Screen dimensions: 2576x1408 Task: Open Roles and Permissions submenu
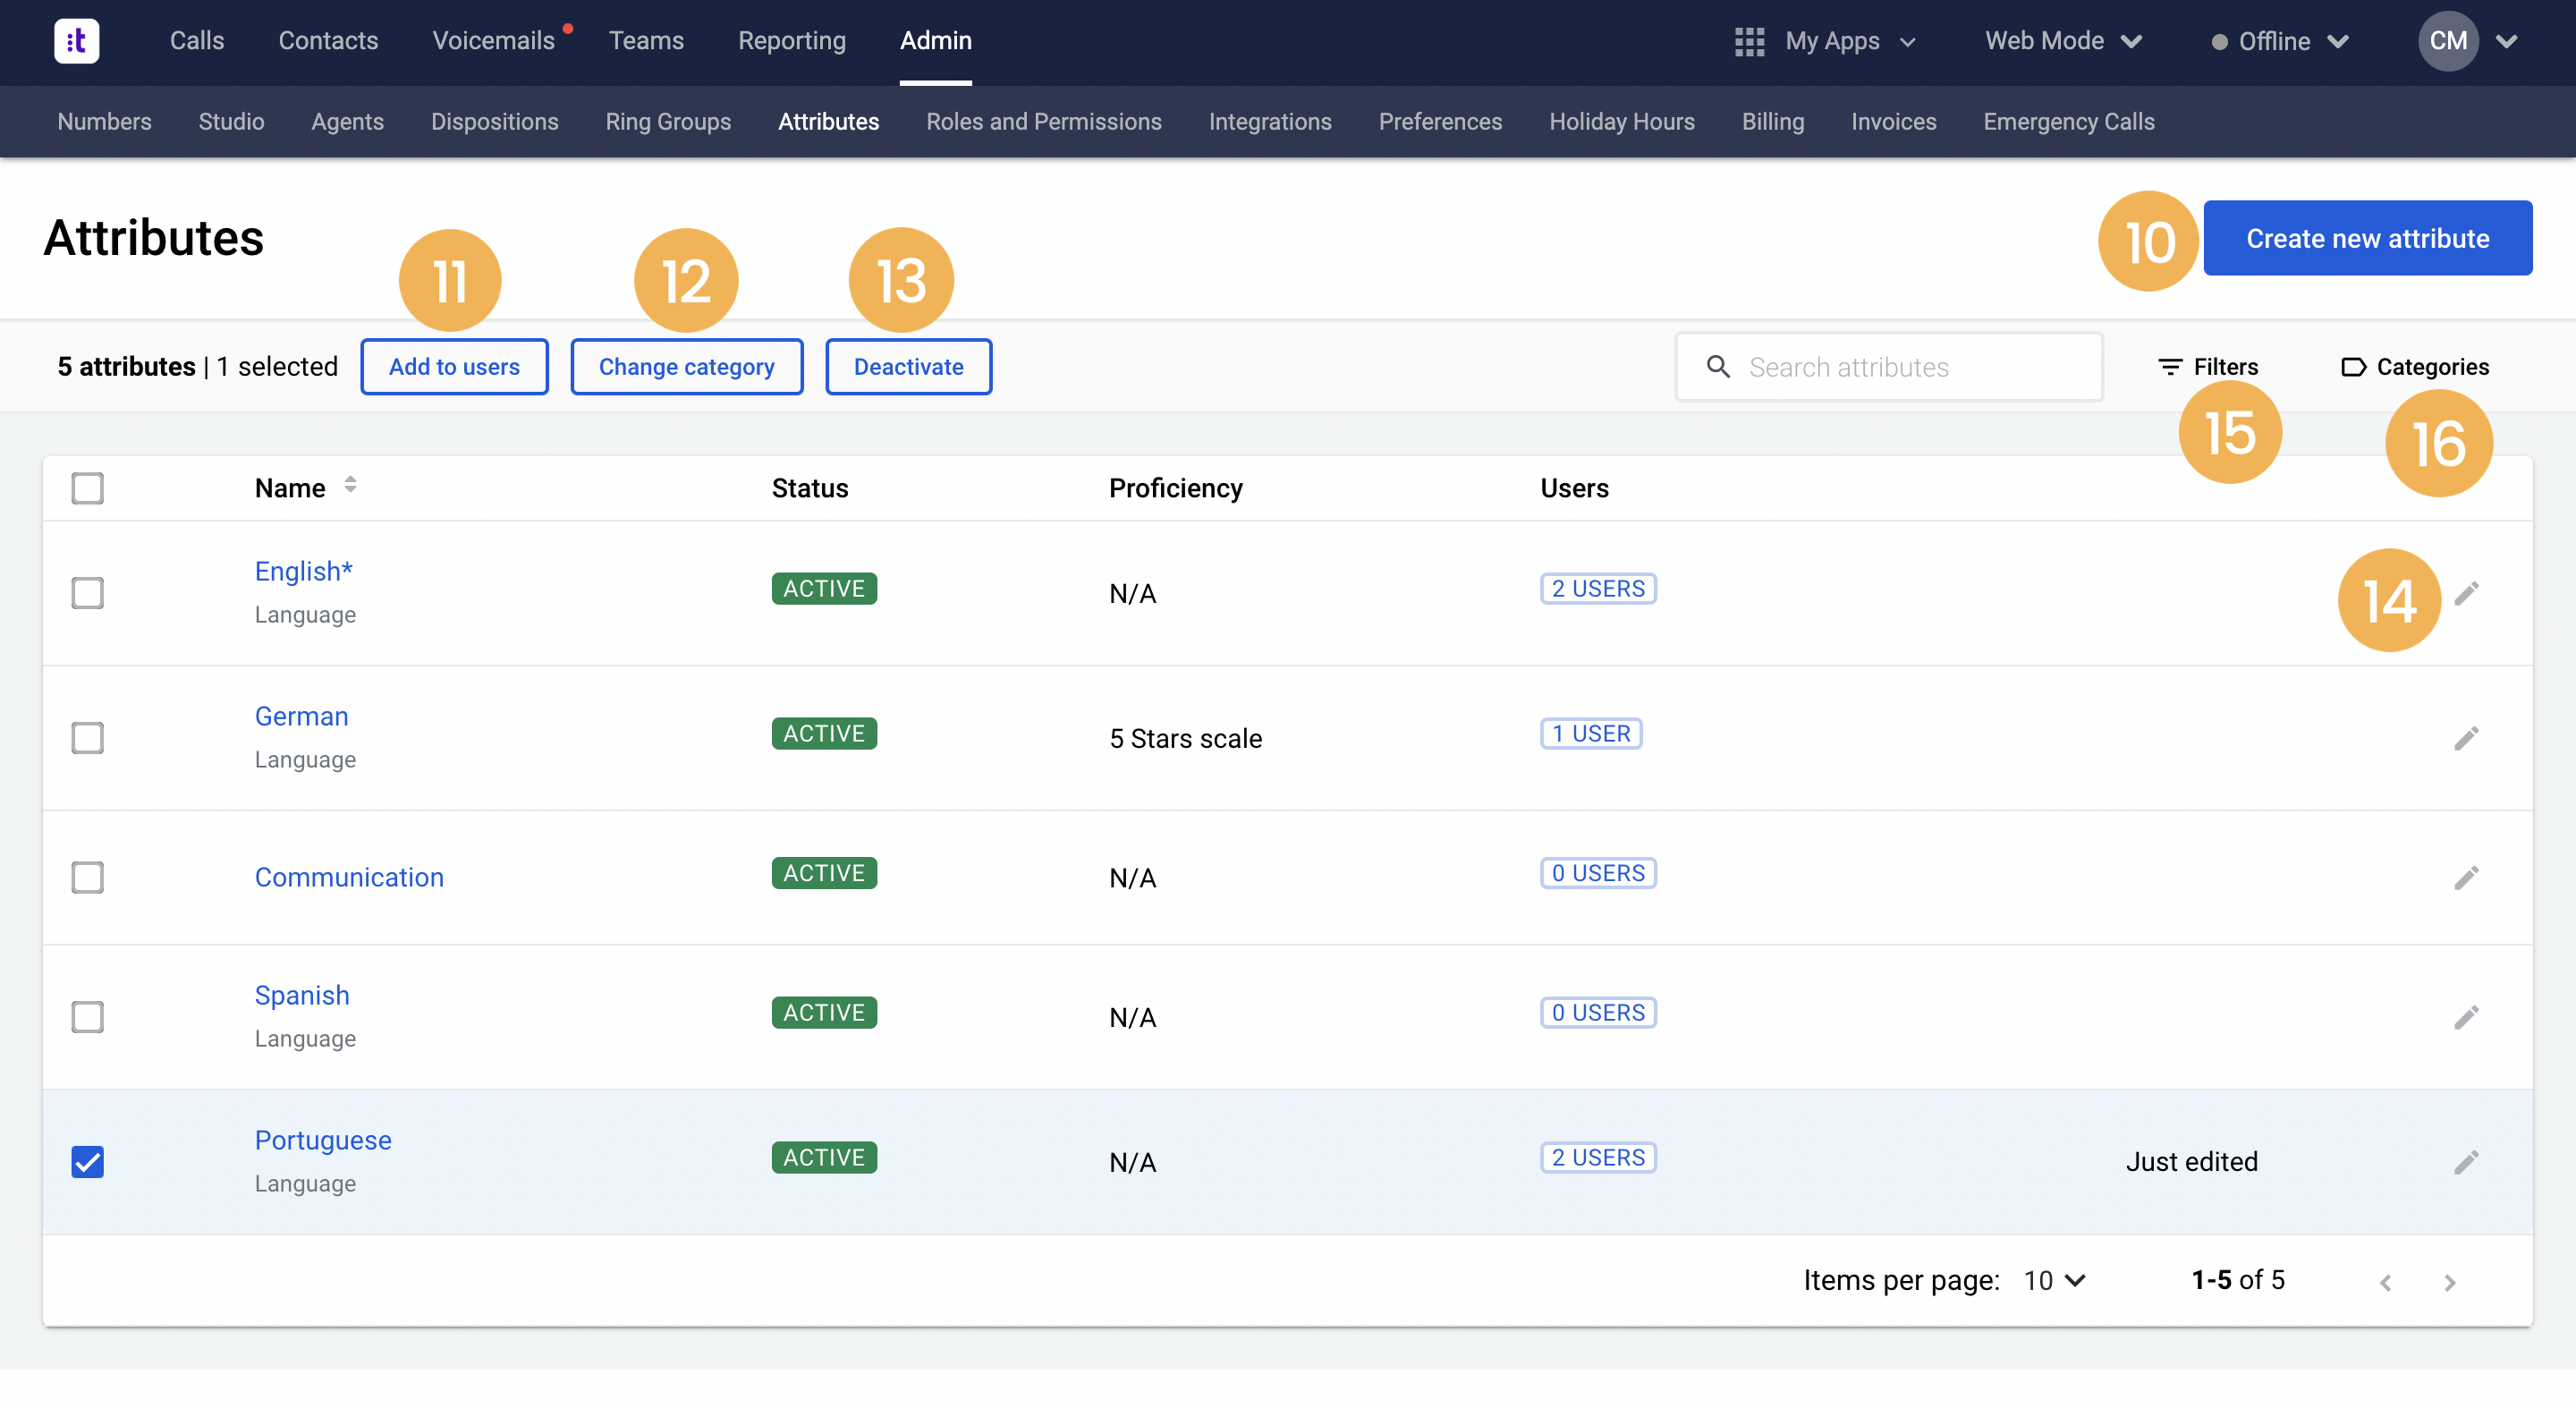tap(1043, 121)
